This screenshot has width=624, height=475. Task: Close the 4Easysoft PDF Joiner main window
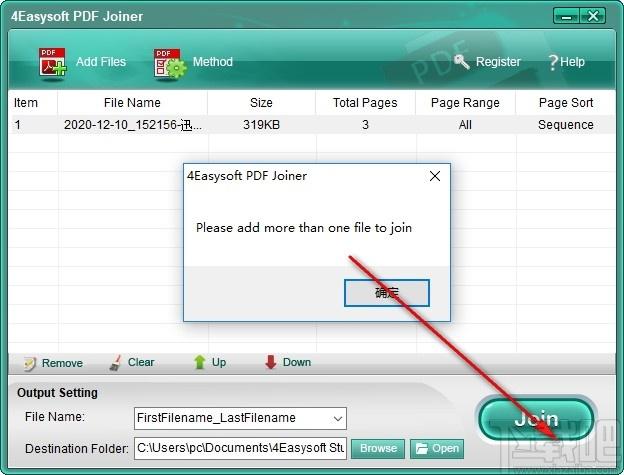point(593,16)
